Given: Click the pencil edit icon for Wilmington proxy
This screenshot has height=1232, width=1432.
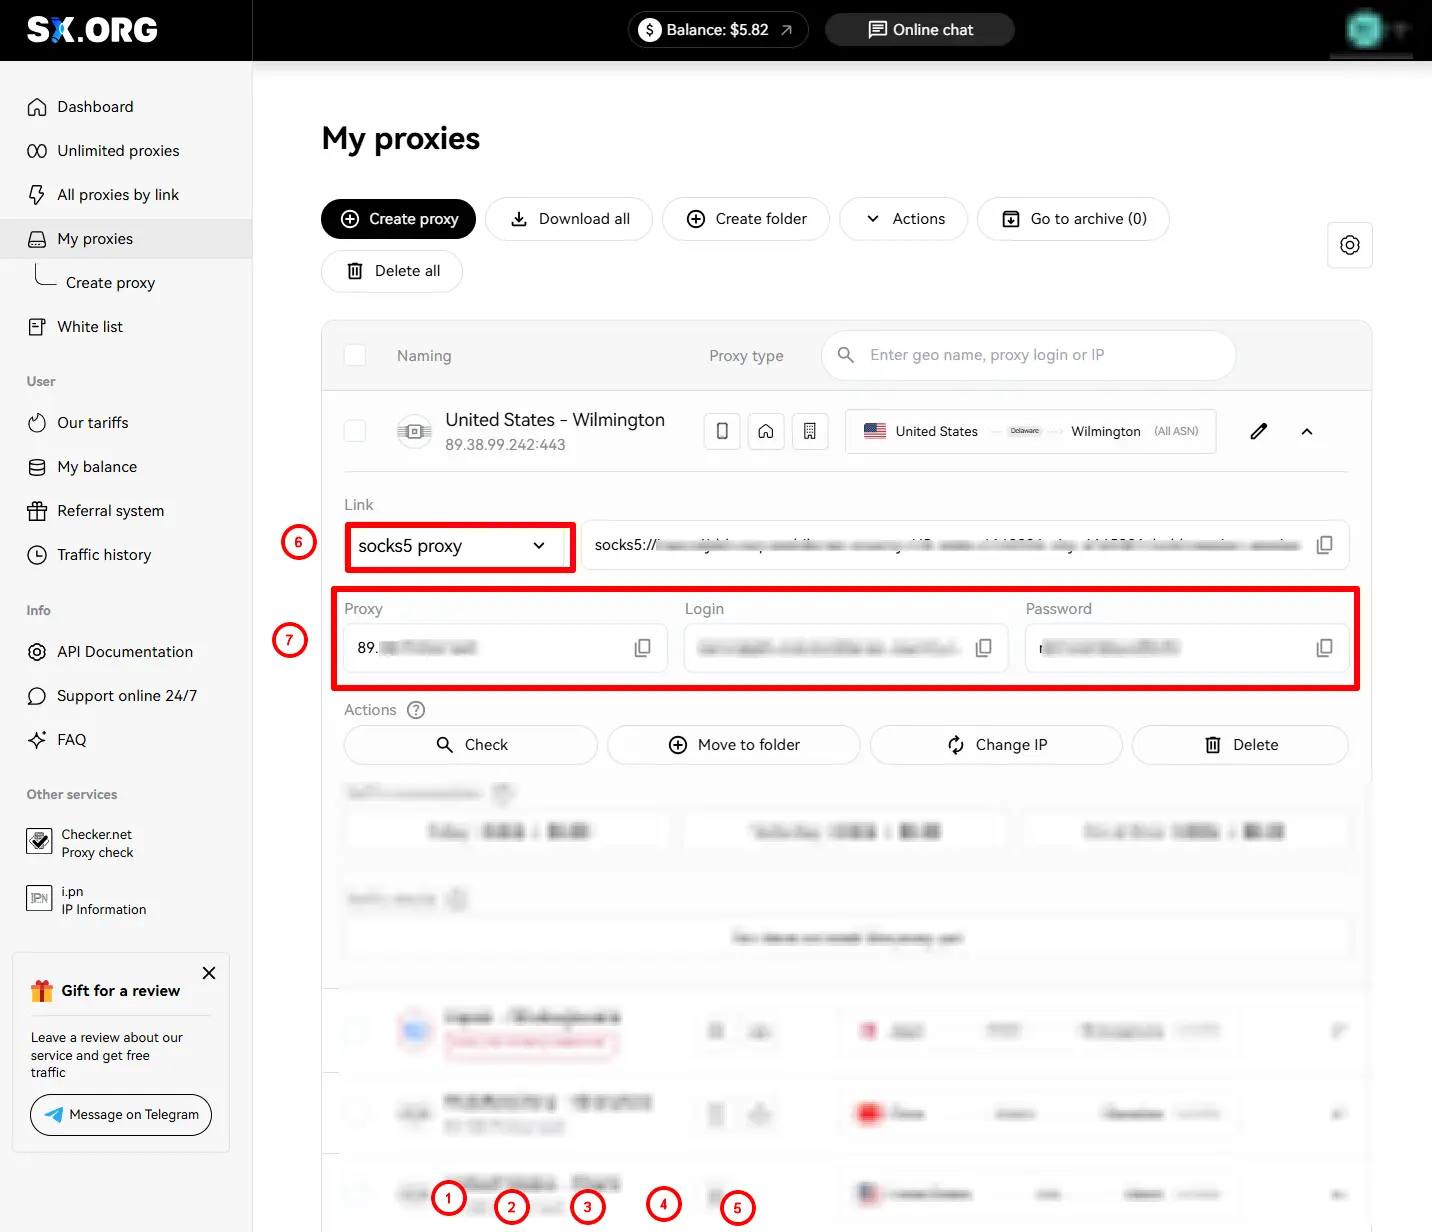Looking at the screenshot, I should (1258, 431).
